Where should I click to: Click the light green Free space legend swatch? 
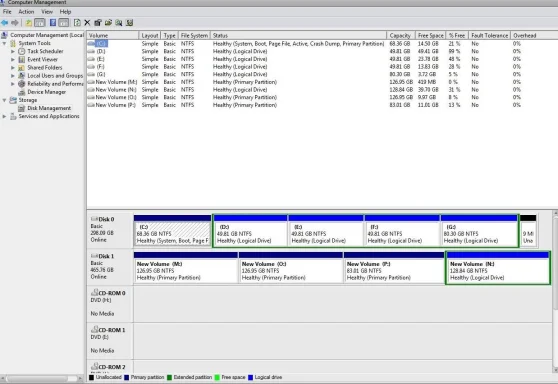click(x=217, y=377)
